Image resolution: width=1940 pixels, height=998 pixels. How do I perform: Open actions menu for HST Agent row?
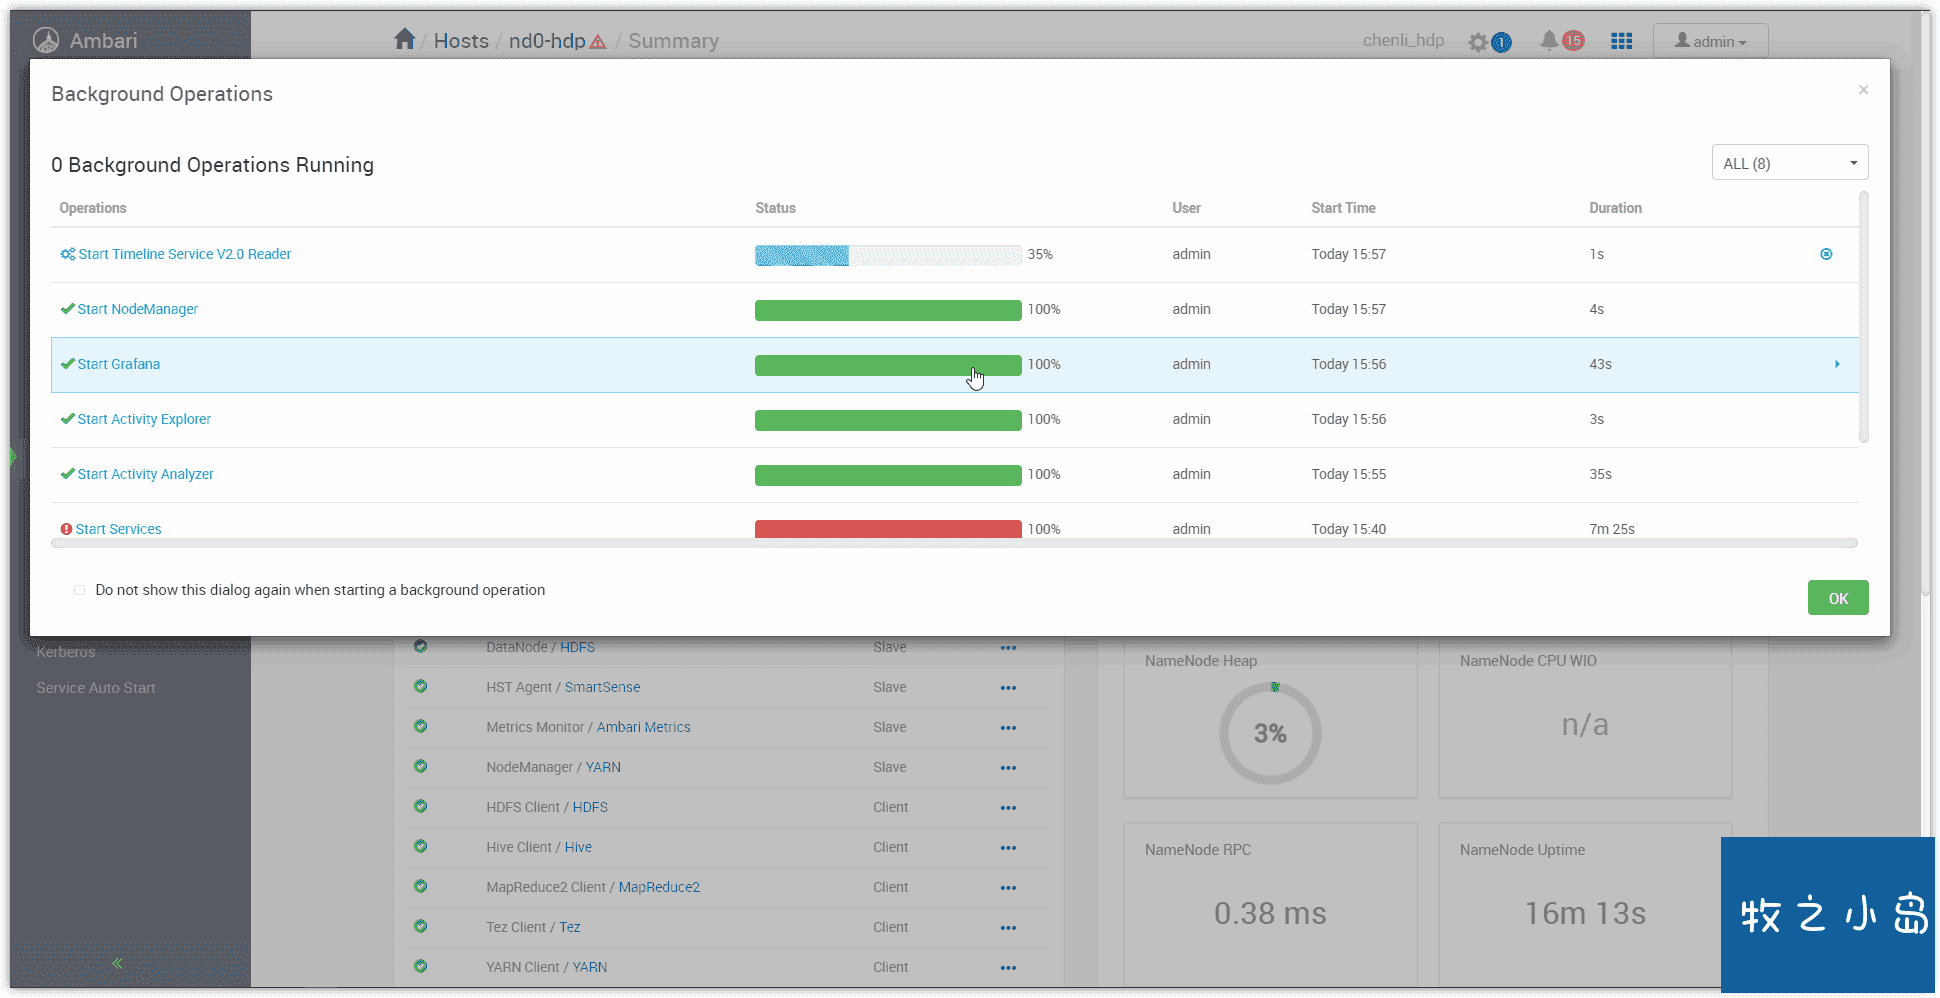[x=1008, y=688]
